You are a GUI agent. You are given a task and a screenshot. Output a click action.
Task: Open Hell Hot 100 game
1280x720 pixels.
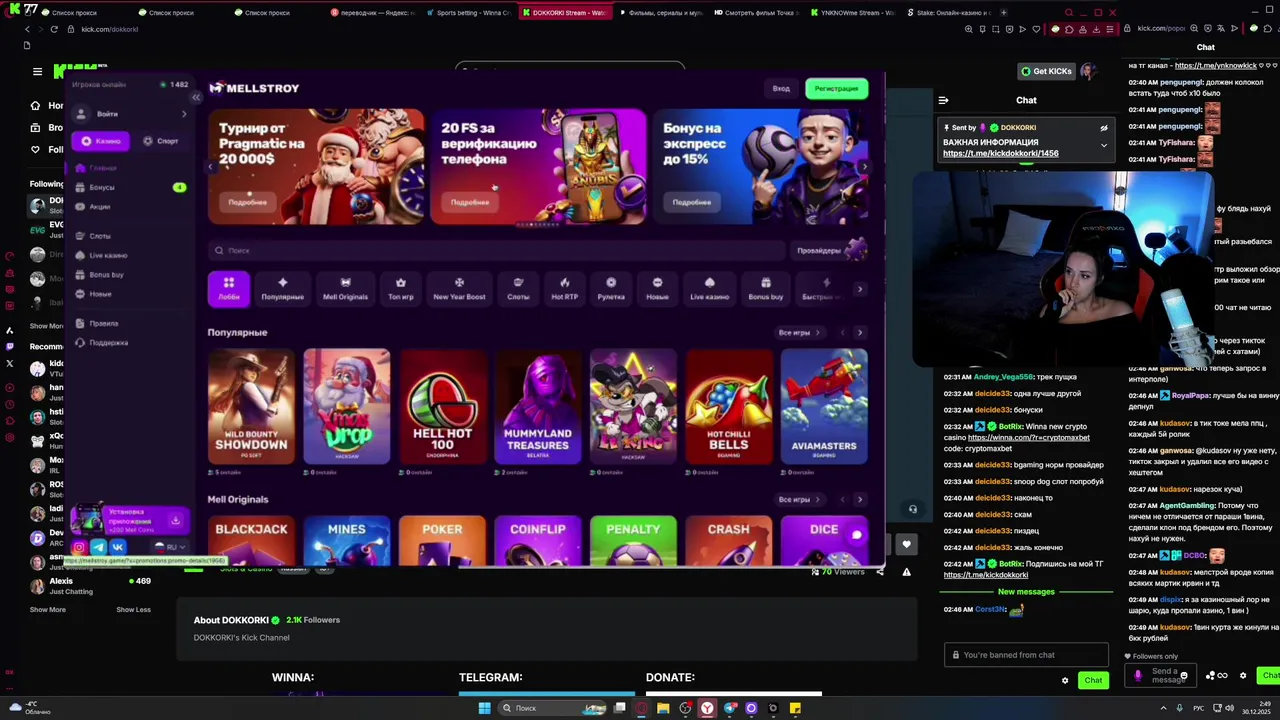click(x=442, y=406)
